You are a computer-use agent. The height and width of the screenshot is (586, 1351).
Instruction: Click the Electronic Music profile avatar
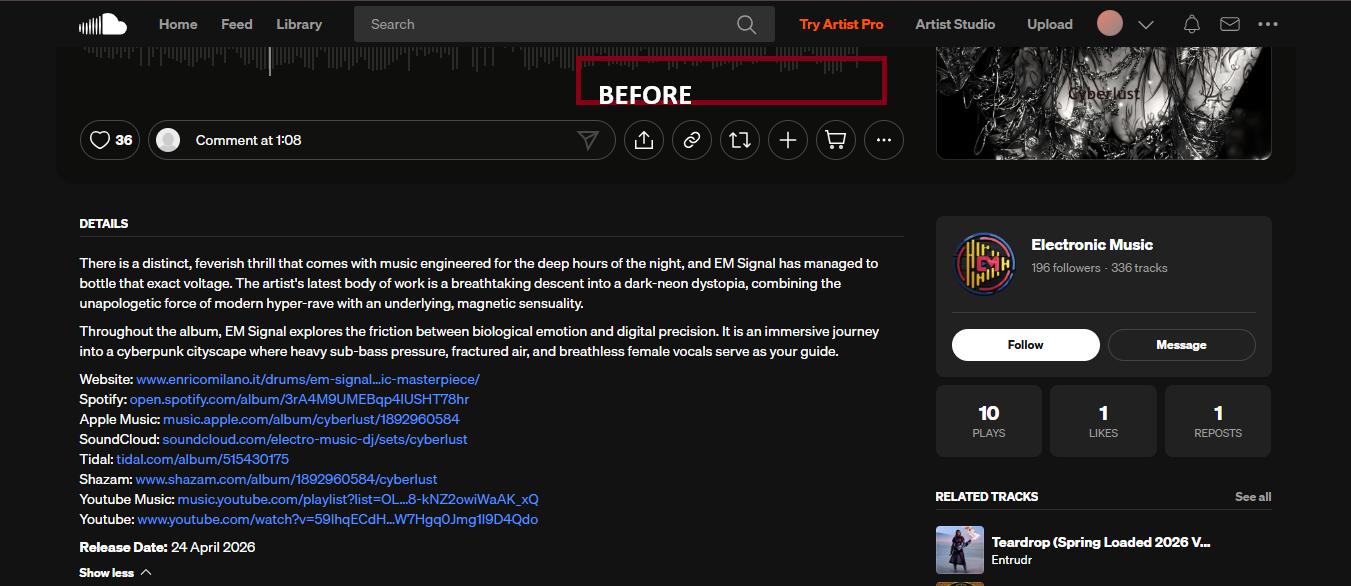(x=985, y=263)
